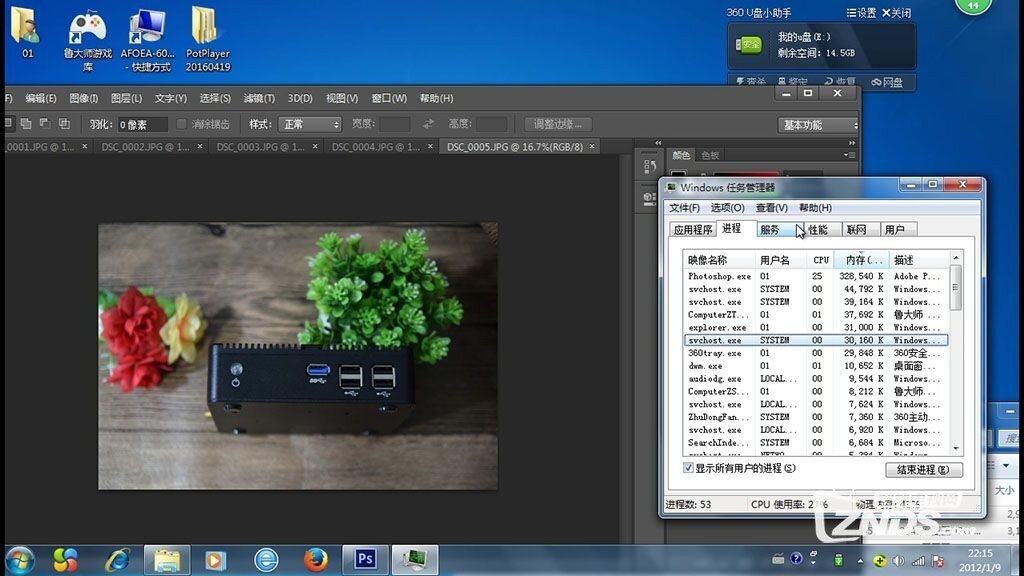Click the open photo on Photoshop canvas
The height and width of the screenshot is (576, 1024).
(298, 356)
